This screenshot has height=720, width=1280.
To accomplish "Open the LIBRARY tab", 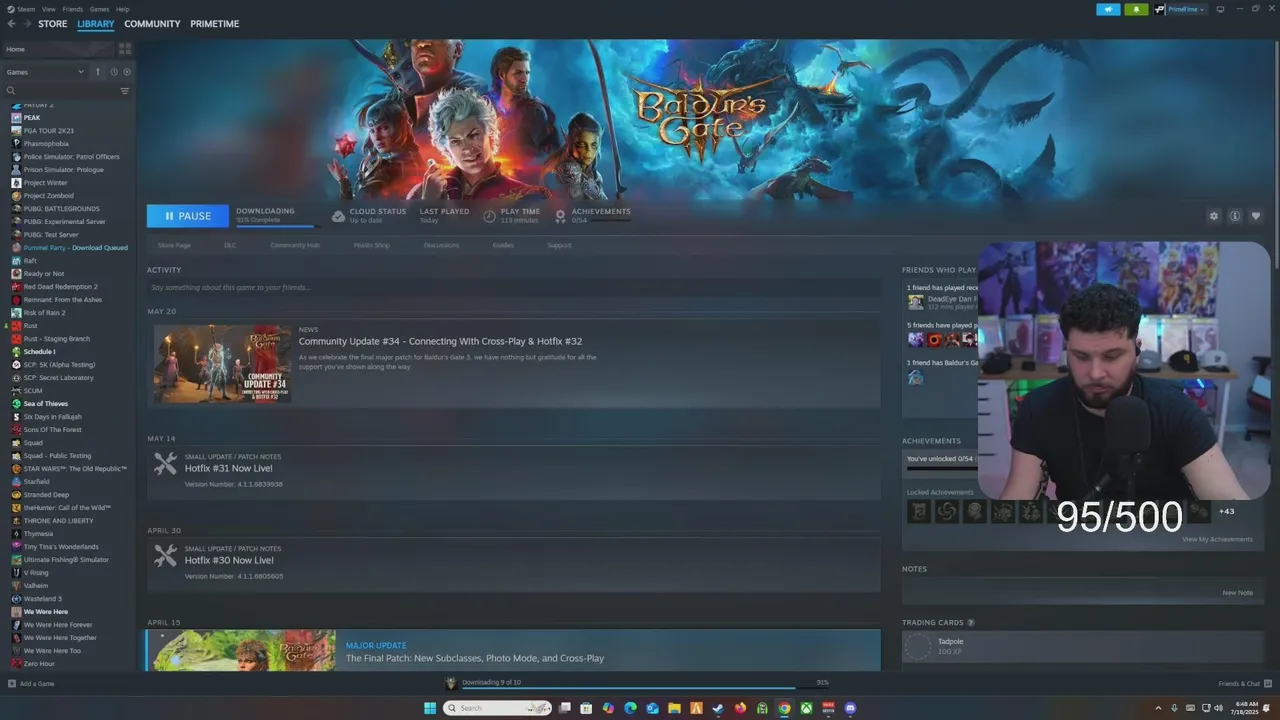I will 95,24.
